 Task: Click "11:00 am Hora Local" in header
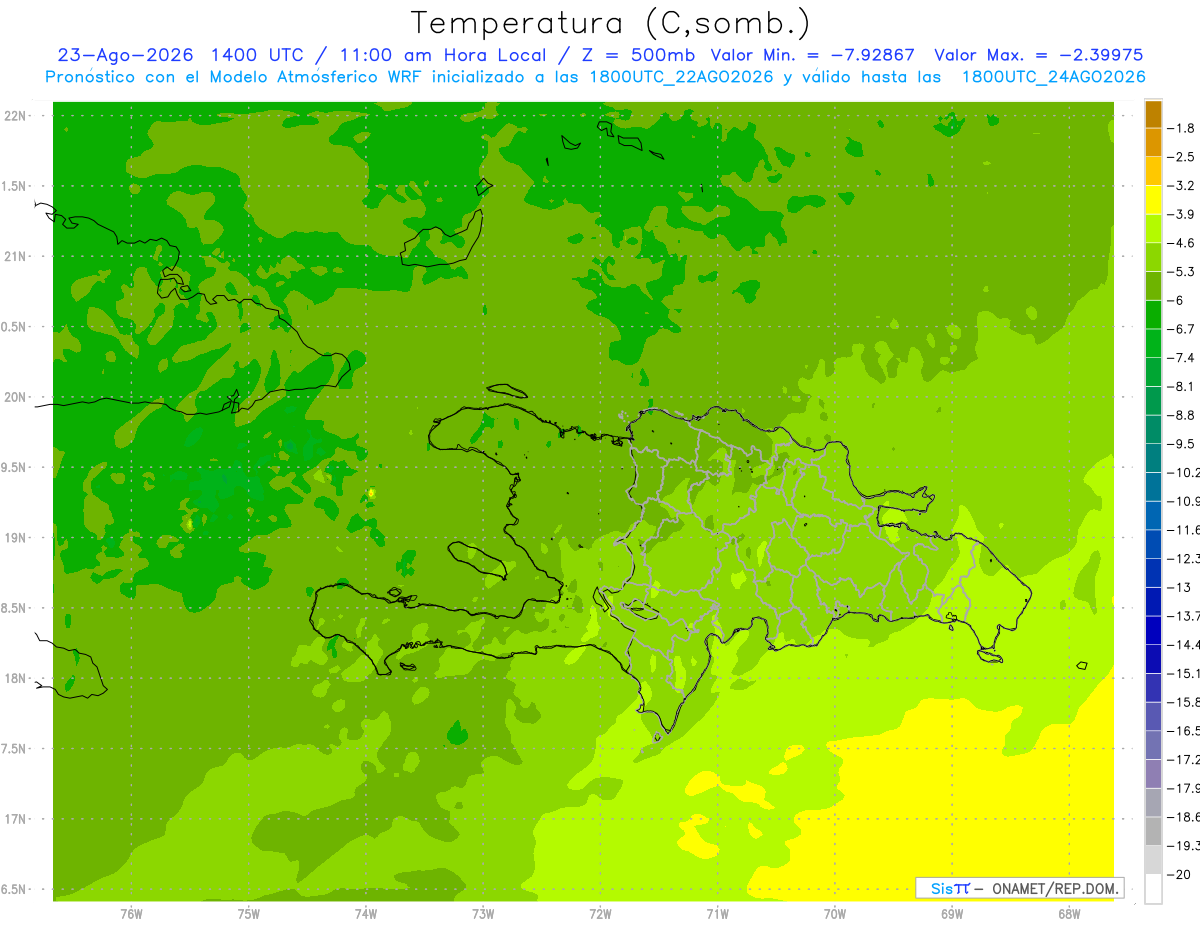[x=442, y=55]
